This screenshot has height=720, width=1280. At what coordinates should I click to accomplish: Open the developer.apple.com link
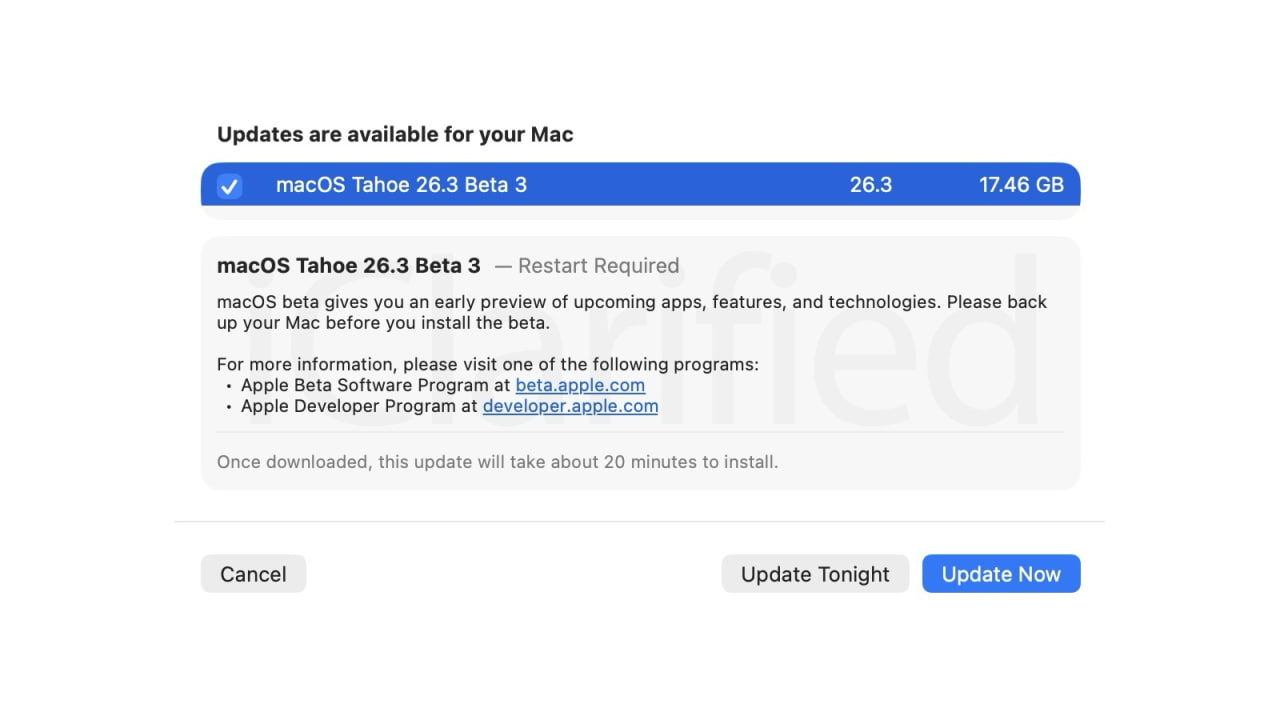click(570, 406)
